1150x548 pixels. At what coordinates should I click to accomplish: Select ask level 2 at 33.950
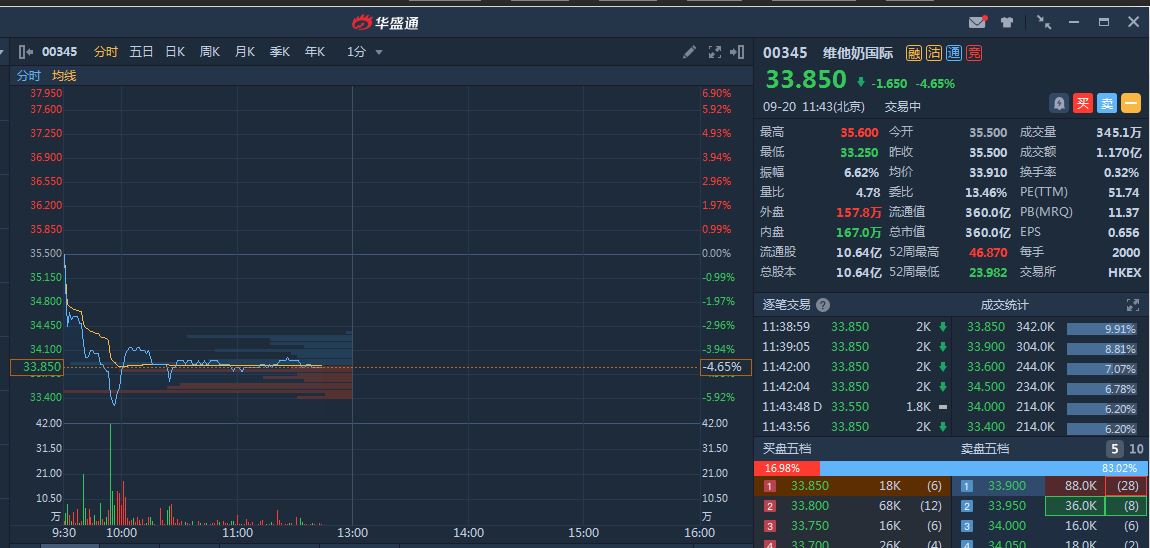pyautogui.click(x=1050, y=505)
